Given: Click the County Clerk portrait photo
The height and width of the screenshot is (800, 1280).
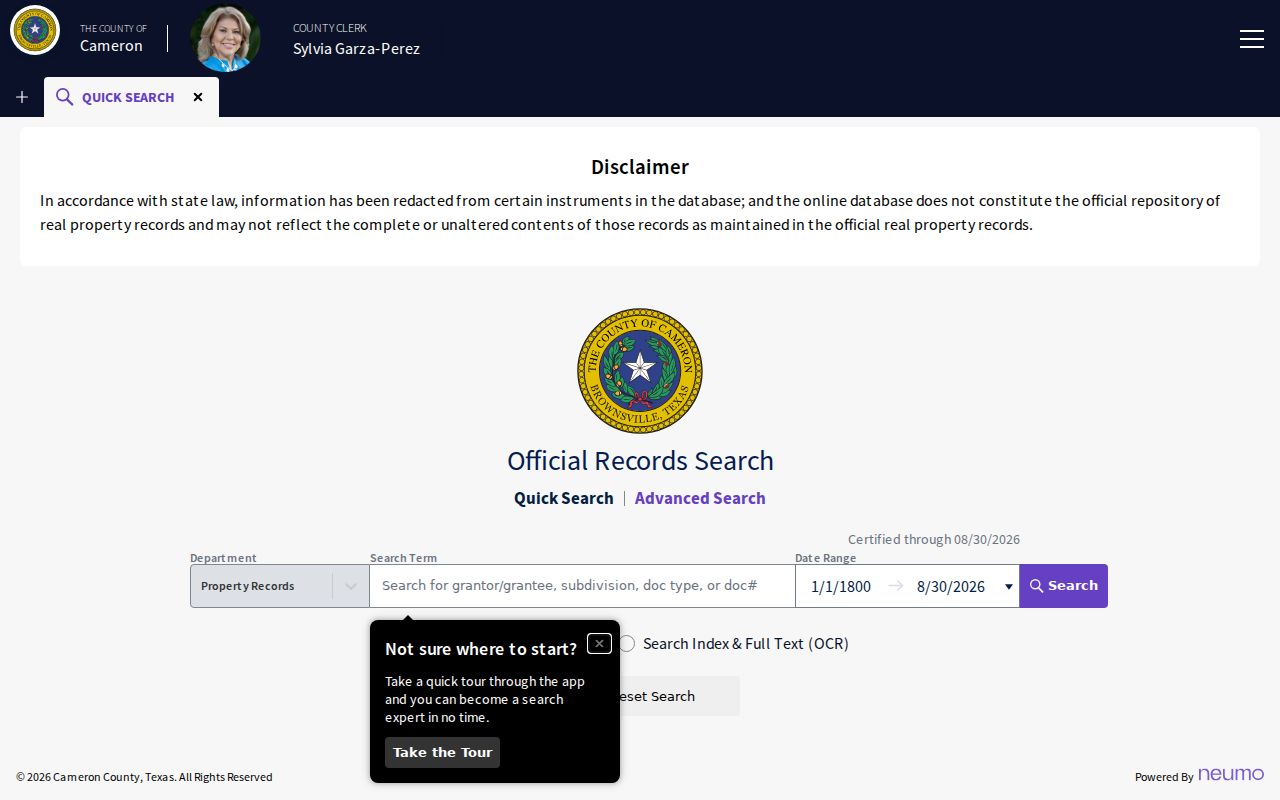Looking at the screenshot, I should pyautogui.click(x=225, y=38).
